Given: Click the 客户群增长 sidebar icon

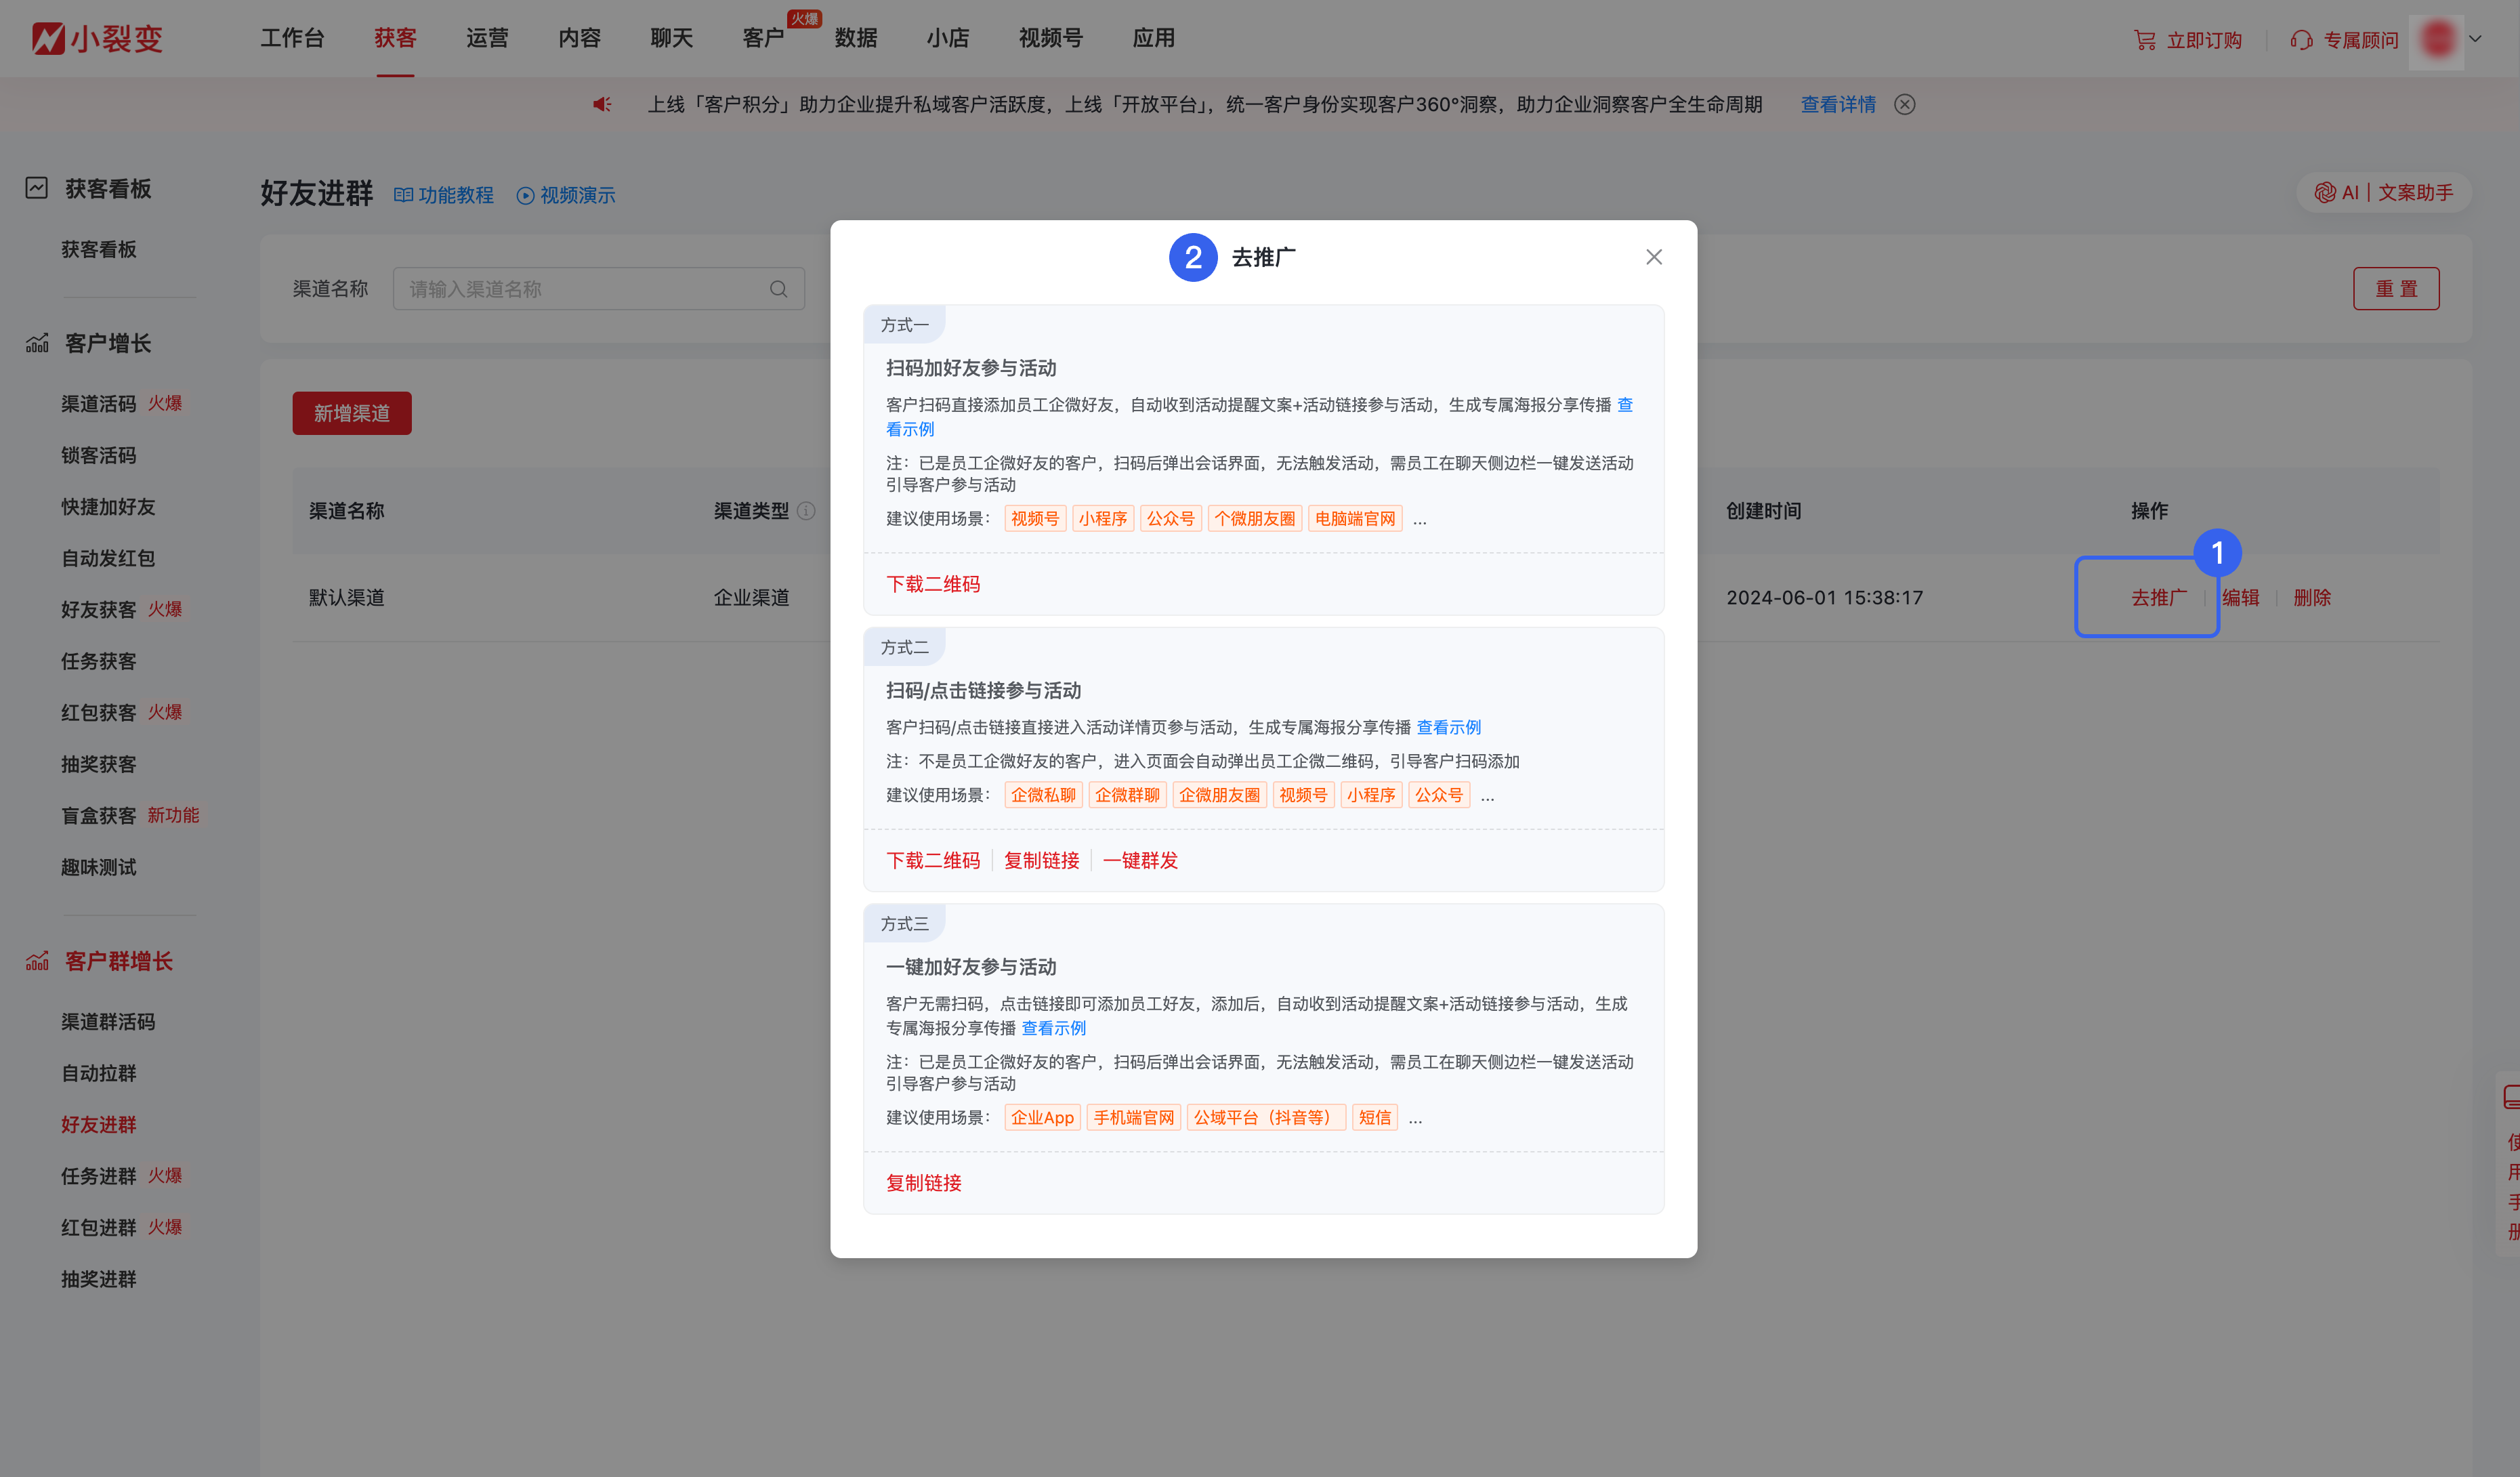Looking at the screenshot, I should (x=36, y=961).
